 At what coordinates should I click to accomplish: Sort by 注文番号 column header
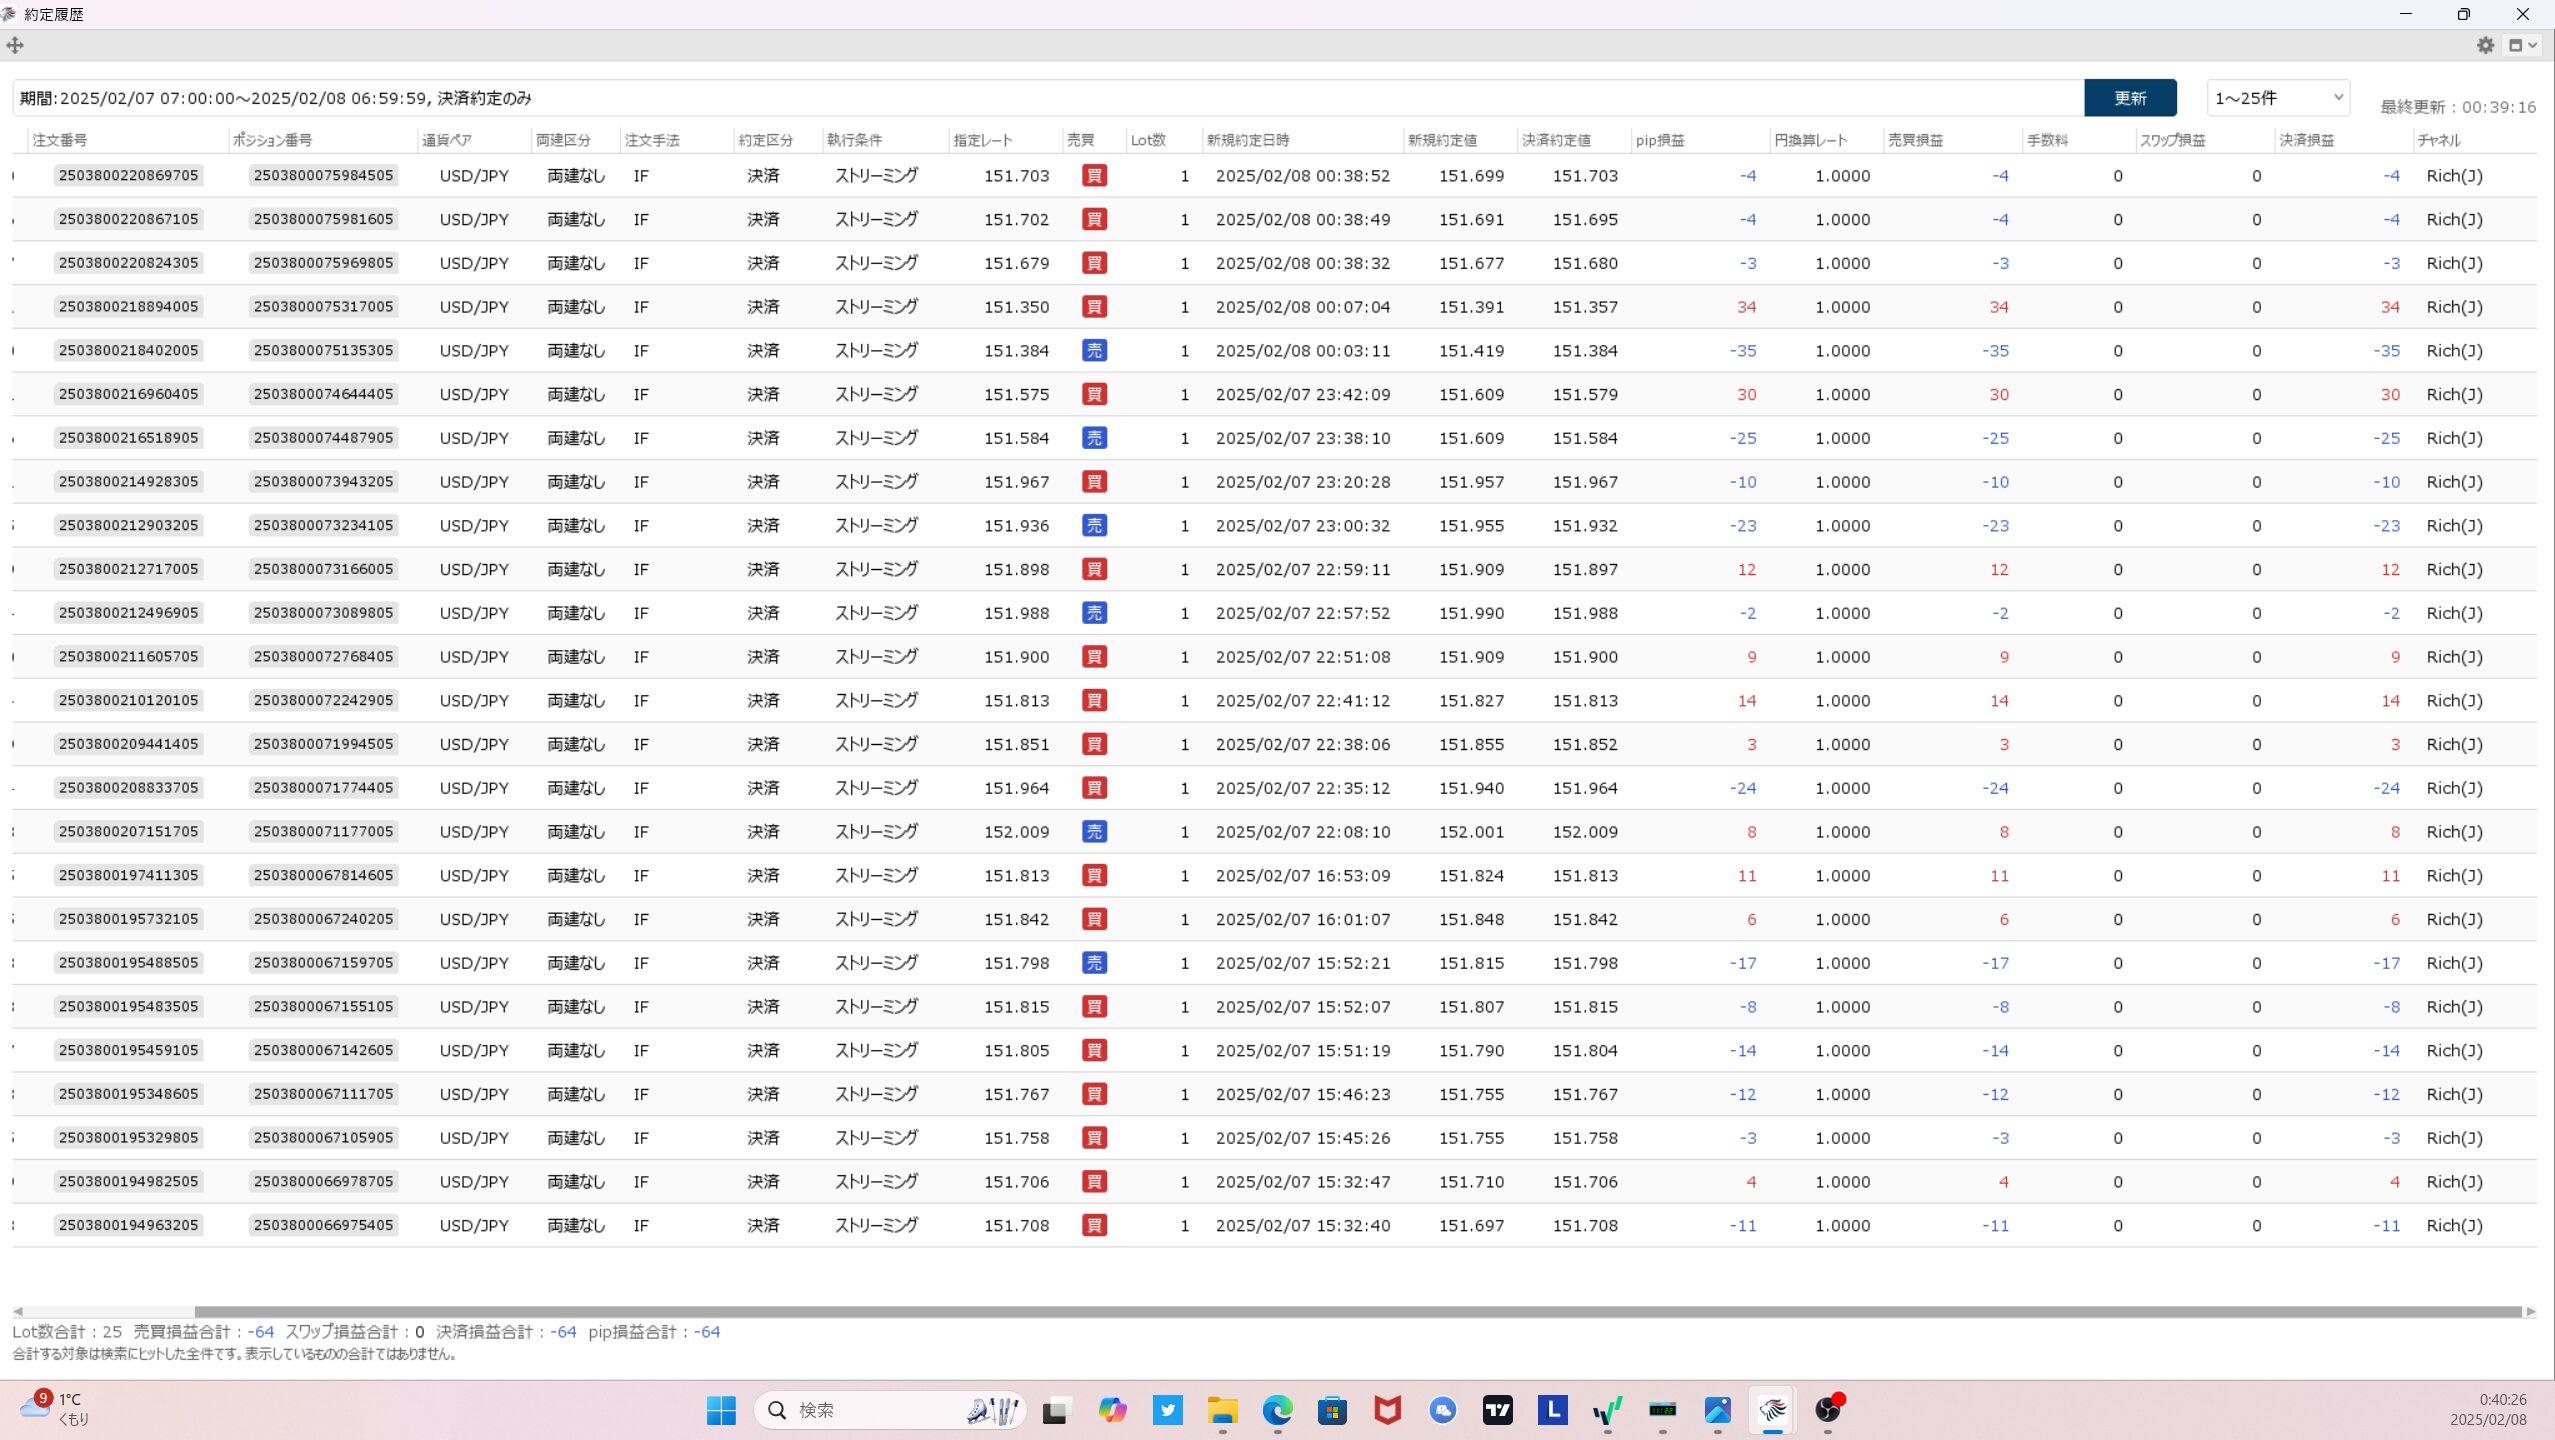point(60,140)
